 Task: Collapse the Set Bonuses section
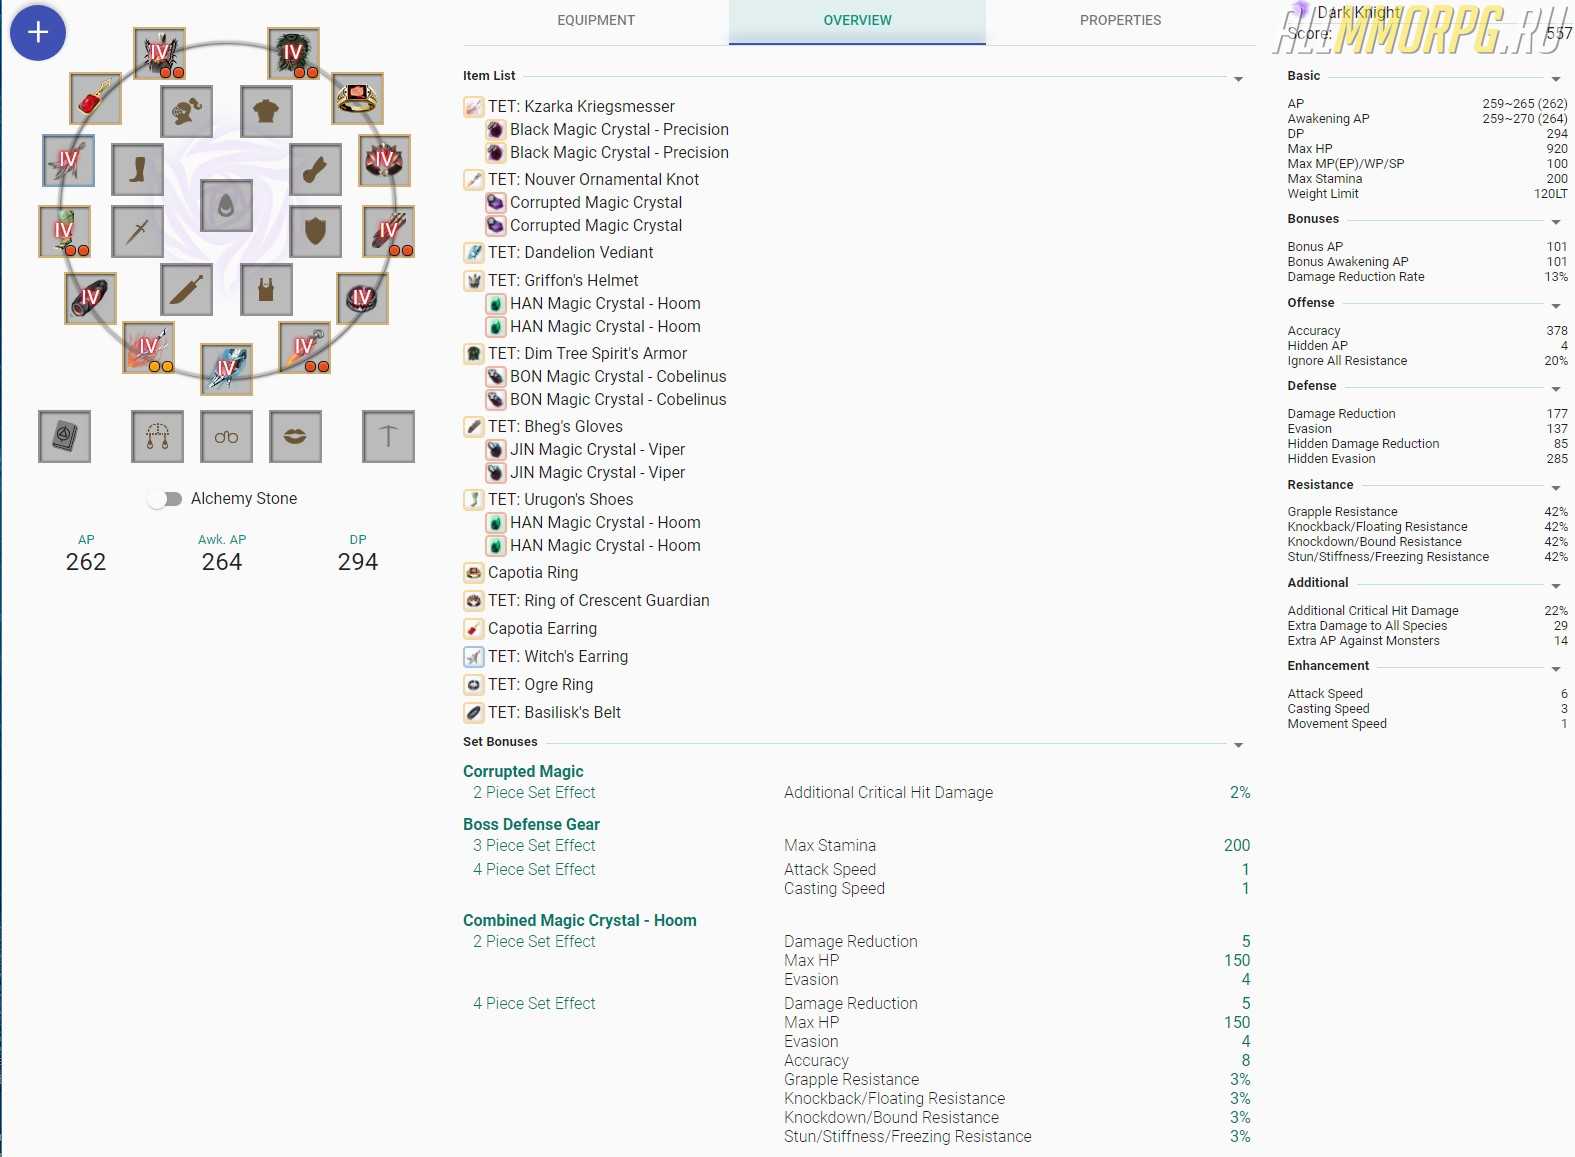(x=1238, y=745)
